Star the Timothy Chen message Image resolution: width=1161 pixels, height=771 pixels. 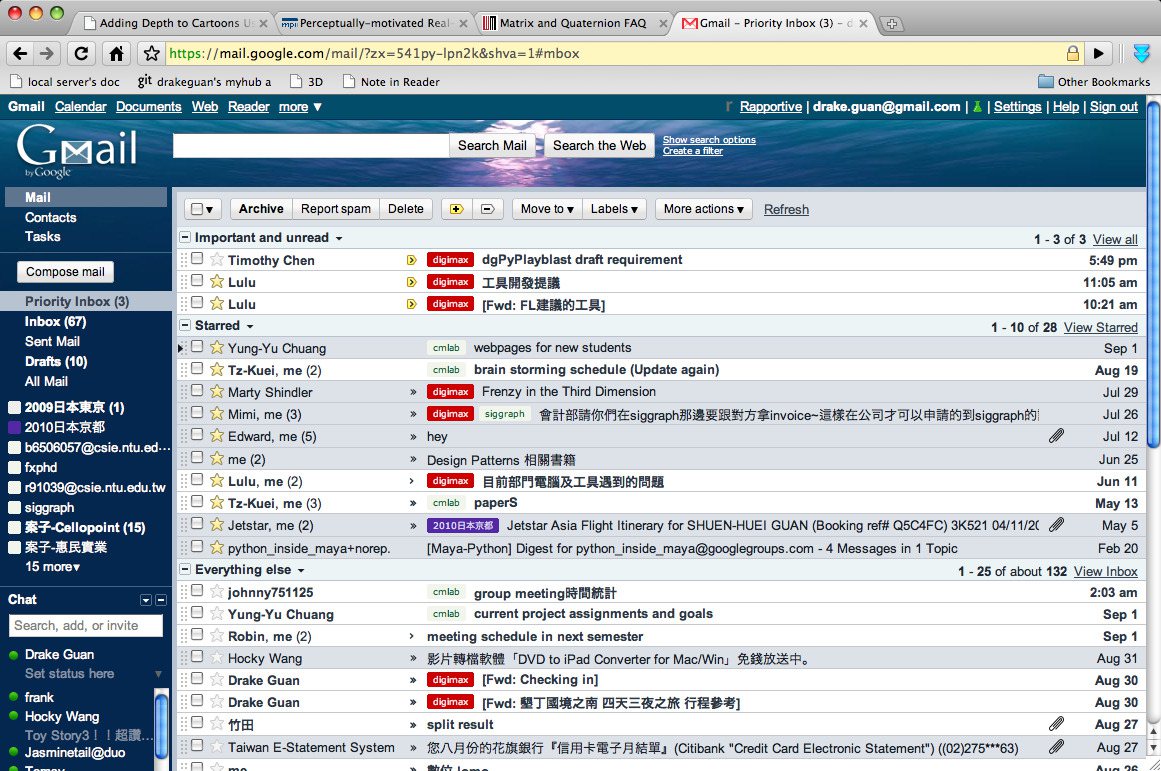217,259
